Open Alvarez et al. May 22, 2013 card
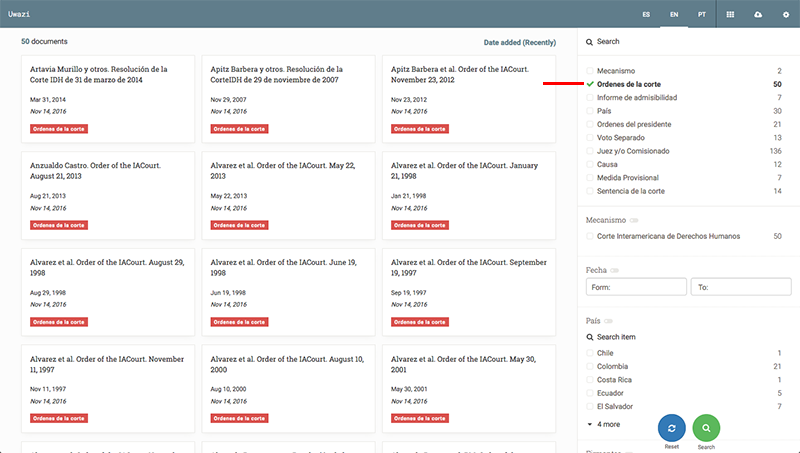Image resolution: width=800 pixels, height=453 pixels. (x=288, y=195)
